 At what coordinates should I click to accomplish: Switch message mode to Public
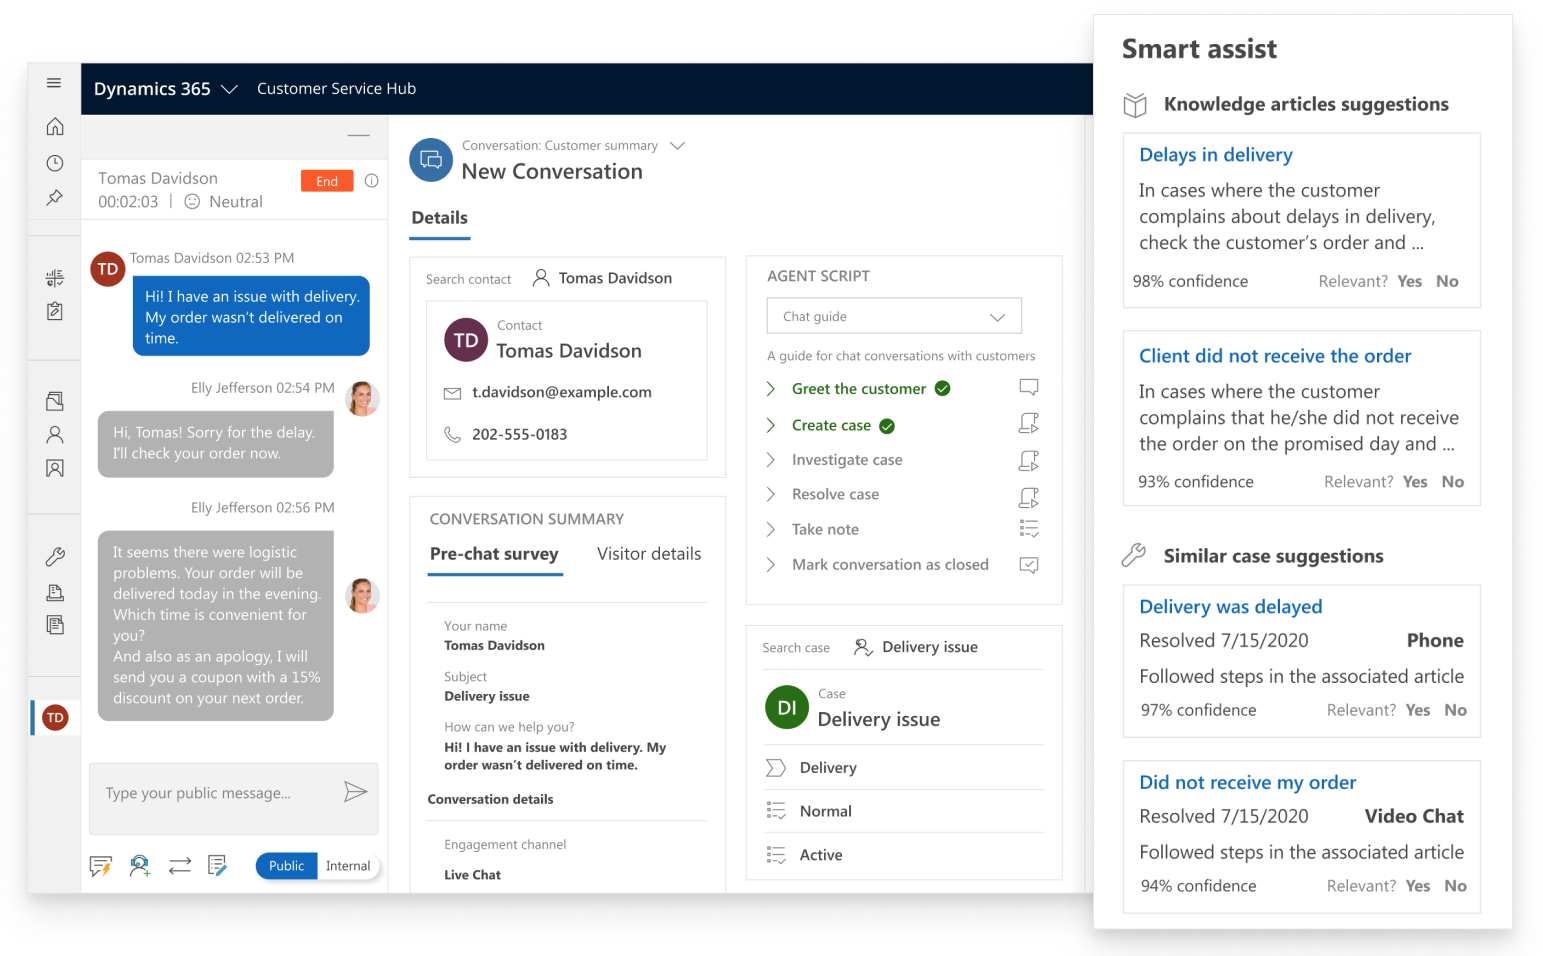click(x=286, y=866)
